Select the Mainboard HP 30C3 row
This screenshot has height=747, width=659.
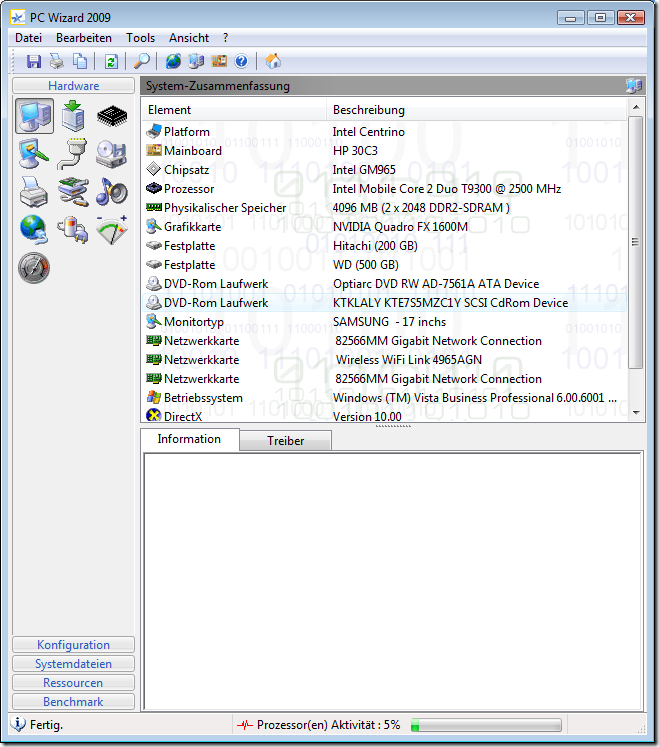coord(384,151)
